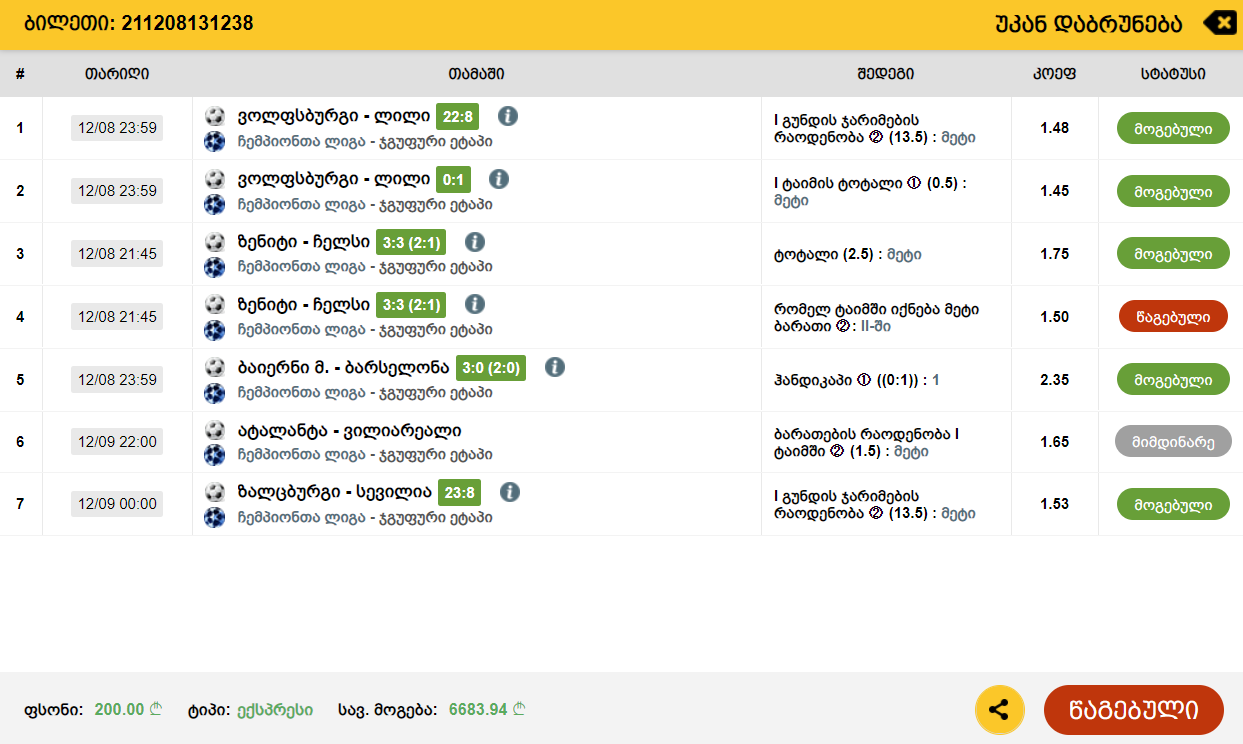
Task: Open the info icon in row 2 (ვოლფსბურგი - ლილი, 0:1)
Action: 499,179
